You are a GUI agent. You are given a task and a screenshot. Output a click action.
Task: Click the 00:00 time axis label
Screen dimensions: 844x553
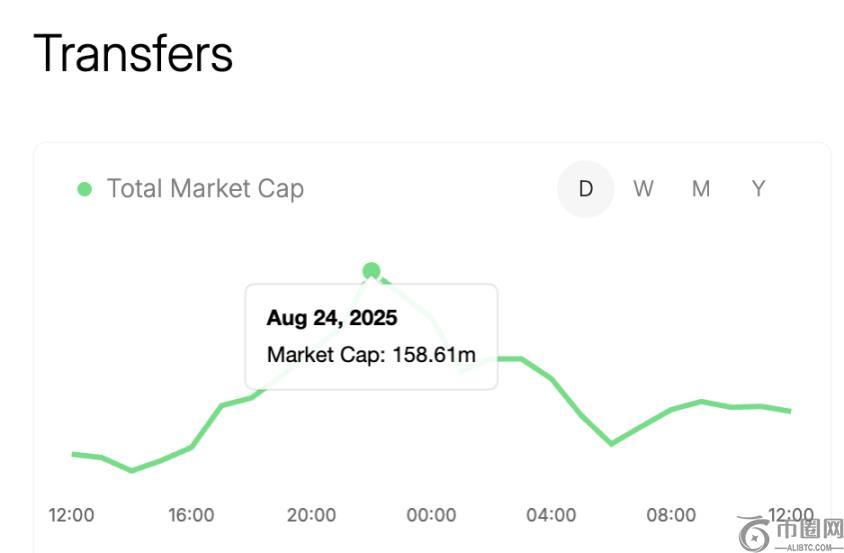point(431,515)
